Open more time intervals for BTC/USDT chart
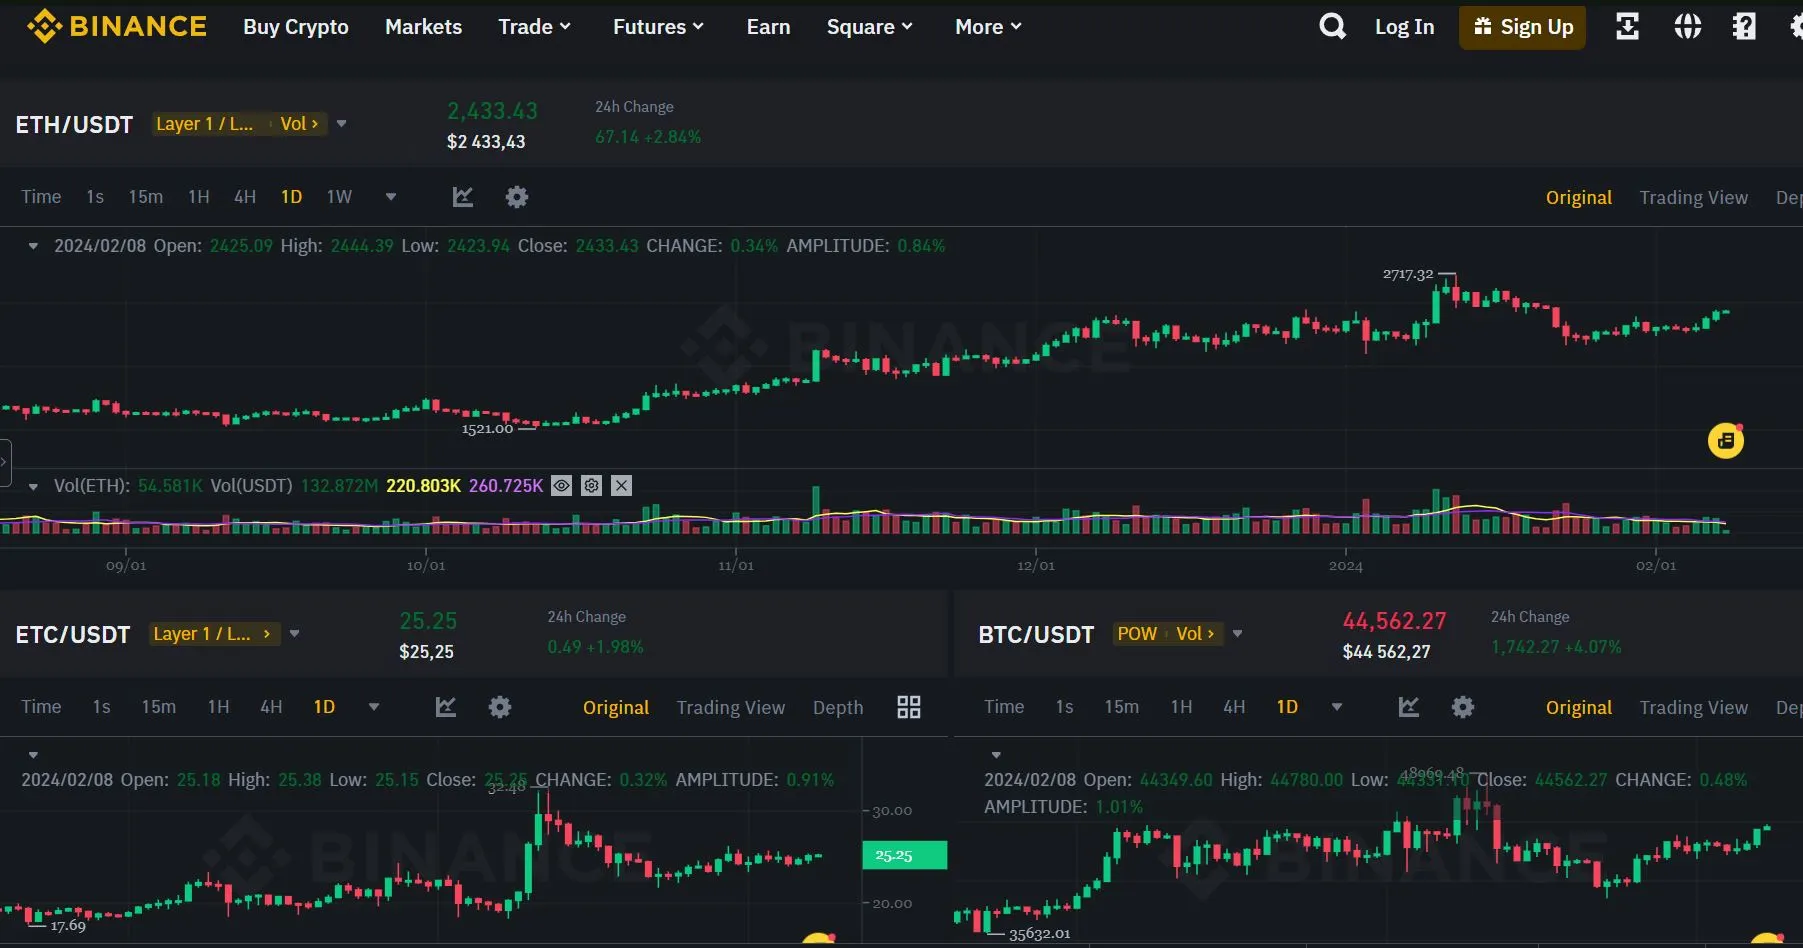The height and width of the screenshot is (948, 1803). point(1337,707)
